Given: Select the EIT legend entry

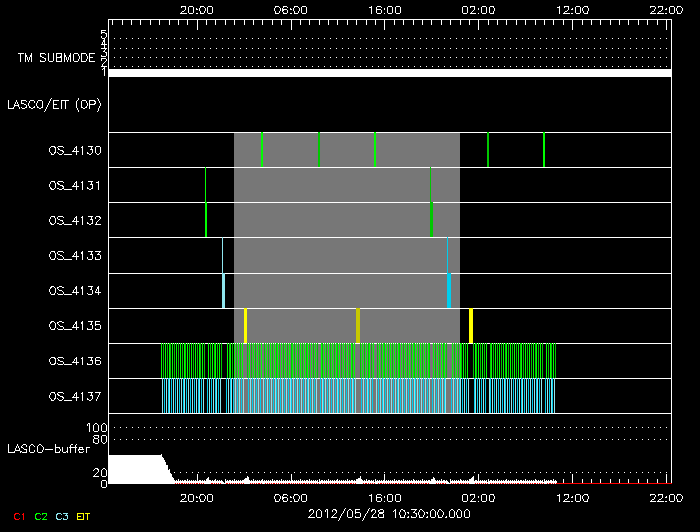Looking at the screenshot, I should 84,516.
